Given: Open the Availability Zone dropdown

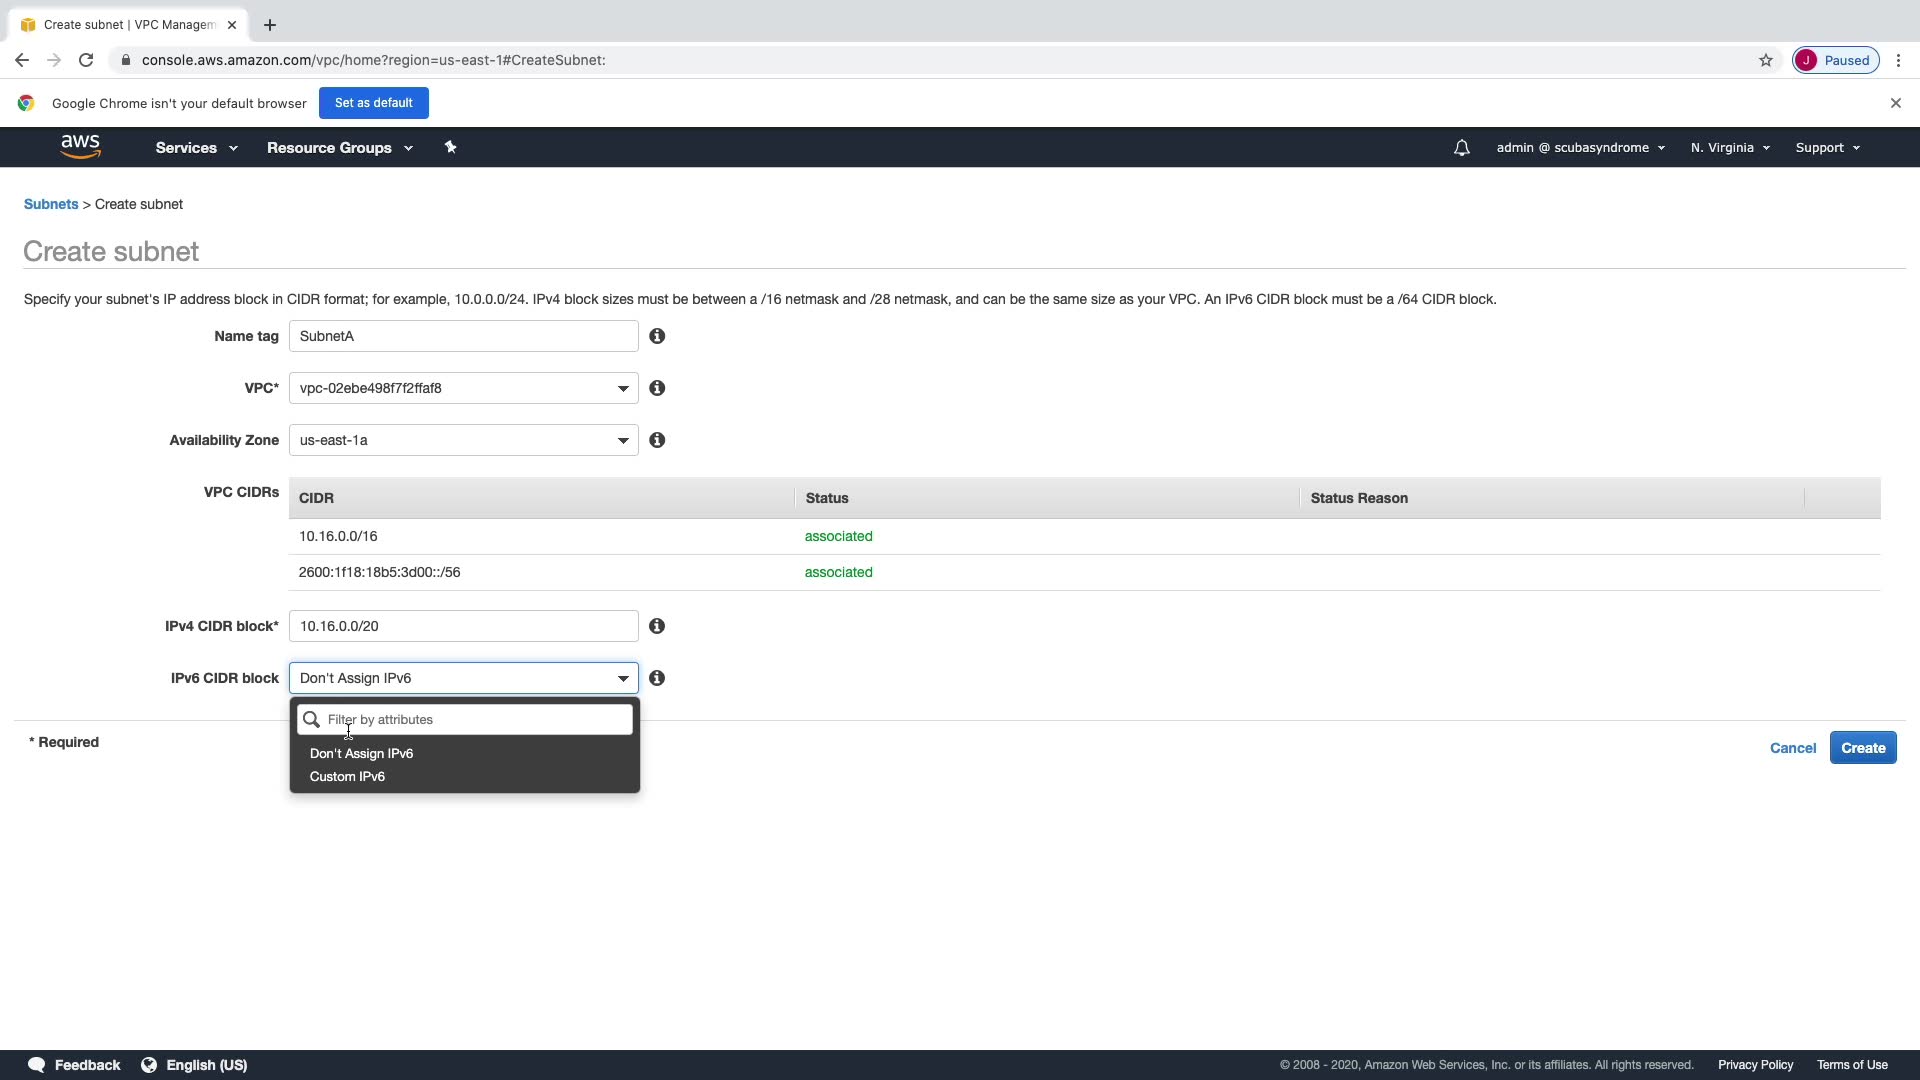Looking at the screenshot, I should (x=463, y=440).
